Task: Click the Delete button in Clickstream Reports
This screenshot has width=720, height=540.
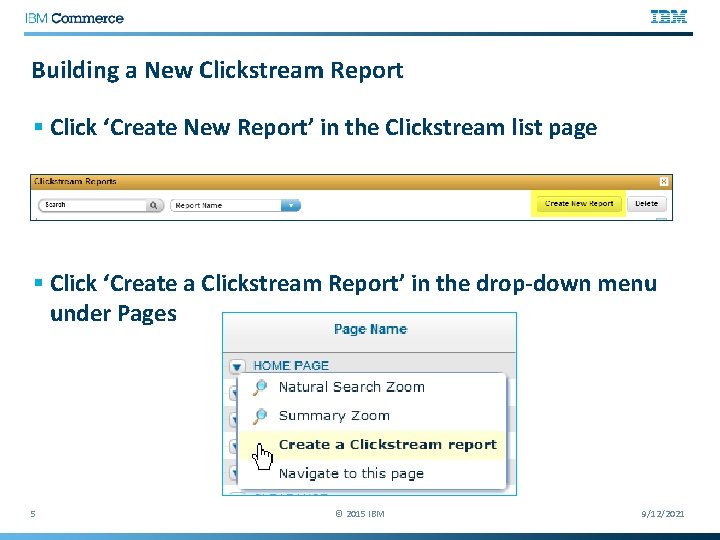Action: coord(647,203)
